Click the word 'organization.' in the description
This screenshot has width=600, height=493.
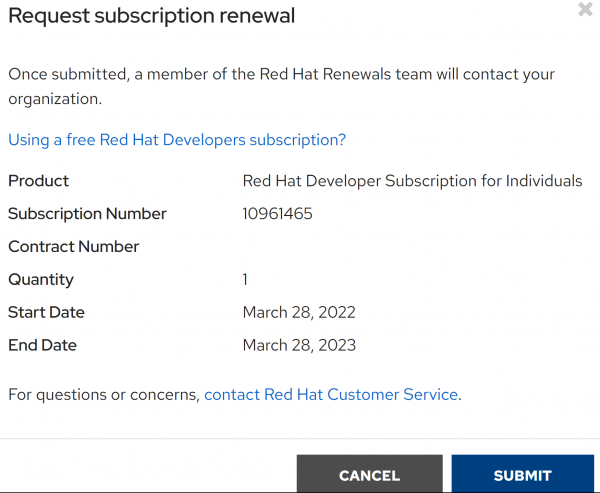(55, 100)
